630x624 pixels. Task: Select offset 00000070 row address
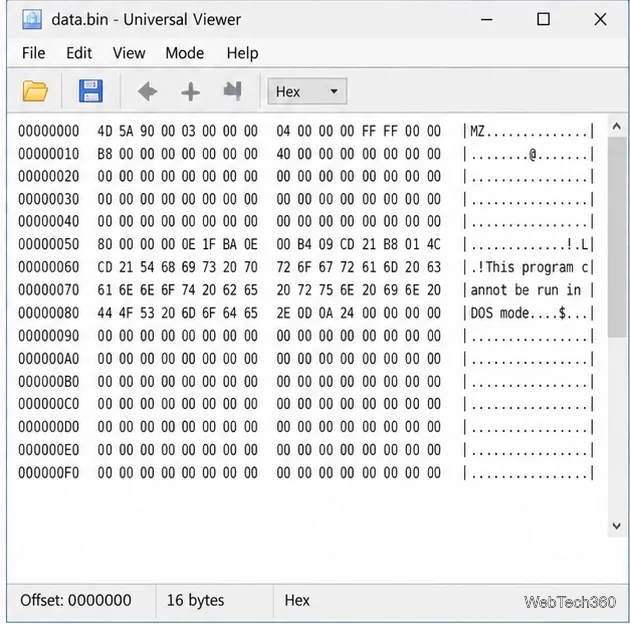click(49, 290)
